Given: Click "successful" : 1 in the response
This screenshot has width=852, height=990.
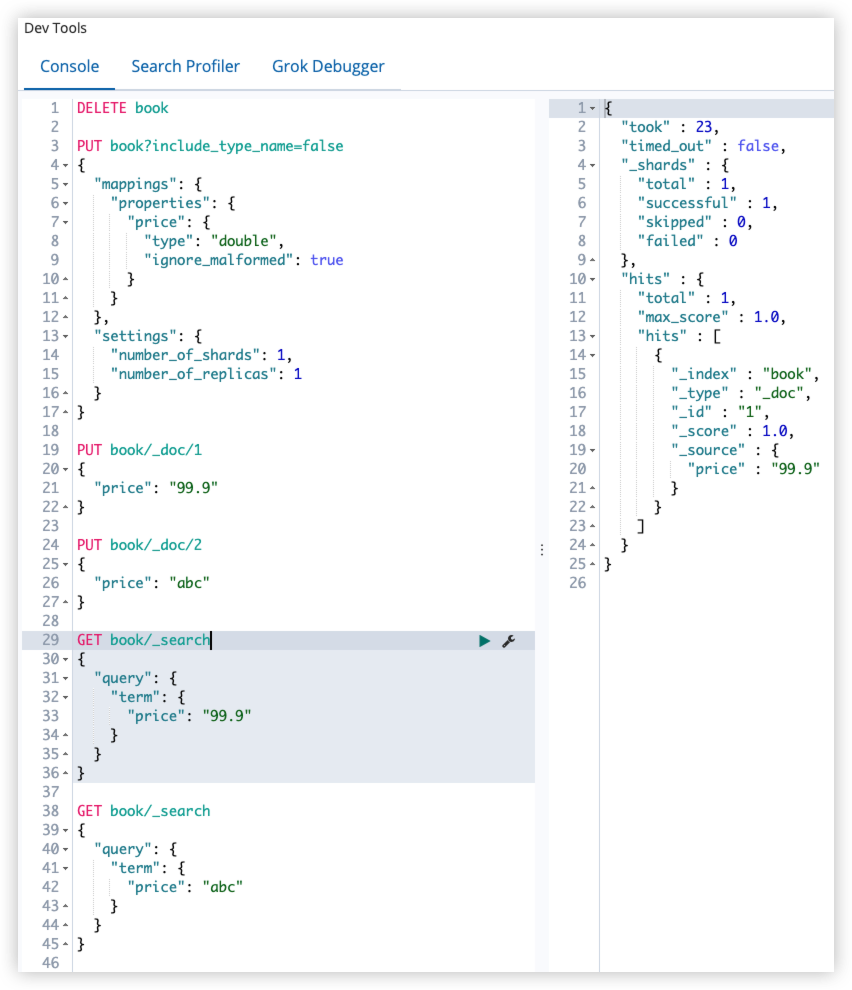Looking at the screenshot, I should click(x=707, y=203).
